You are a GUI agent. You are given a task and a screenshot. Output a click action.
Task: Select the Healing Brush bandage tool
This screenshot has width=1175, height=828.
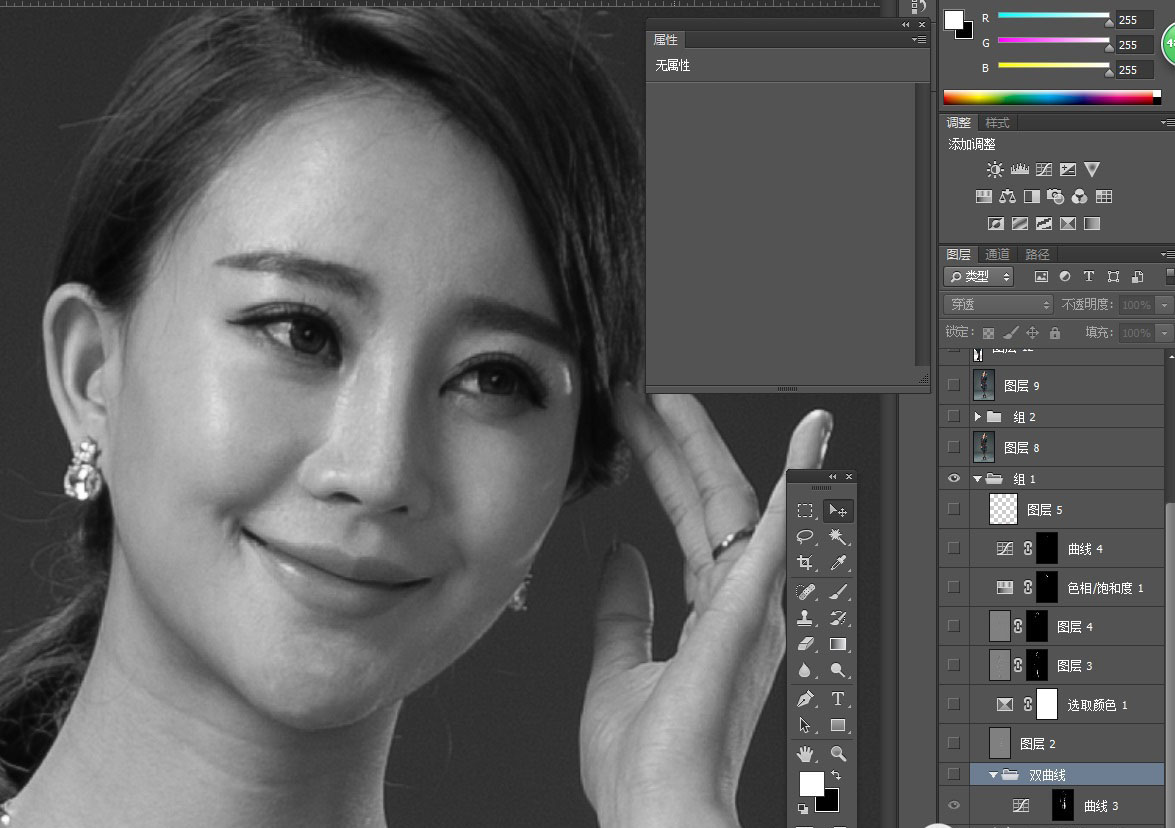[805, 593]
